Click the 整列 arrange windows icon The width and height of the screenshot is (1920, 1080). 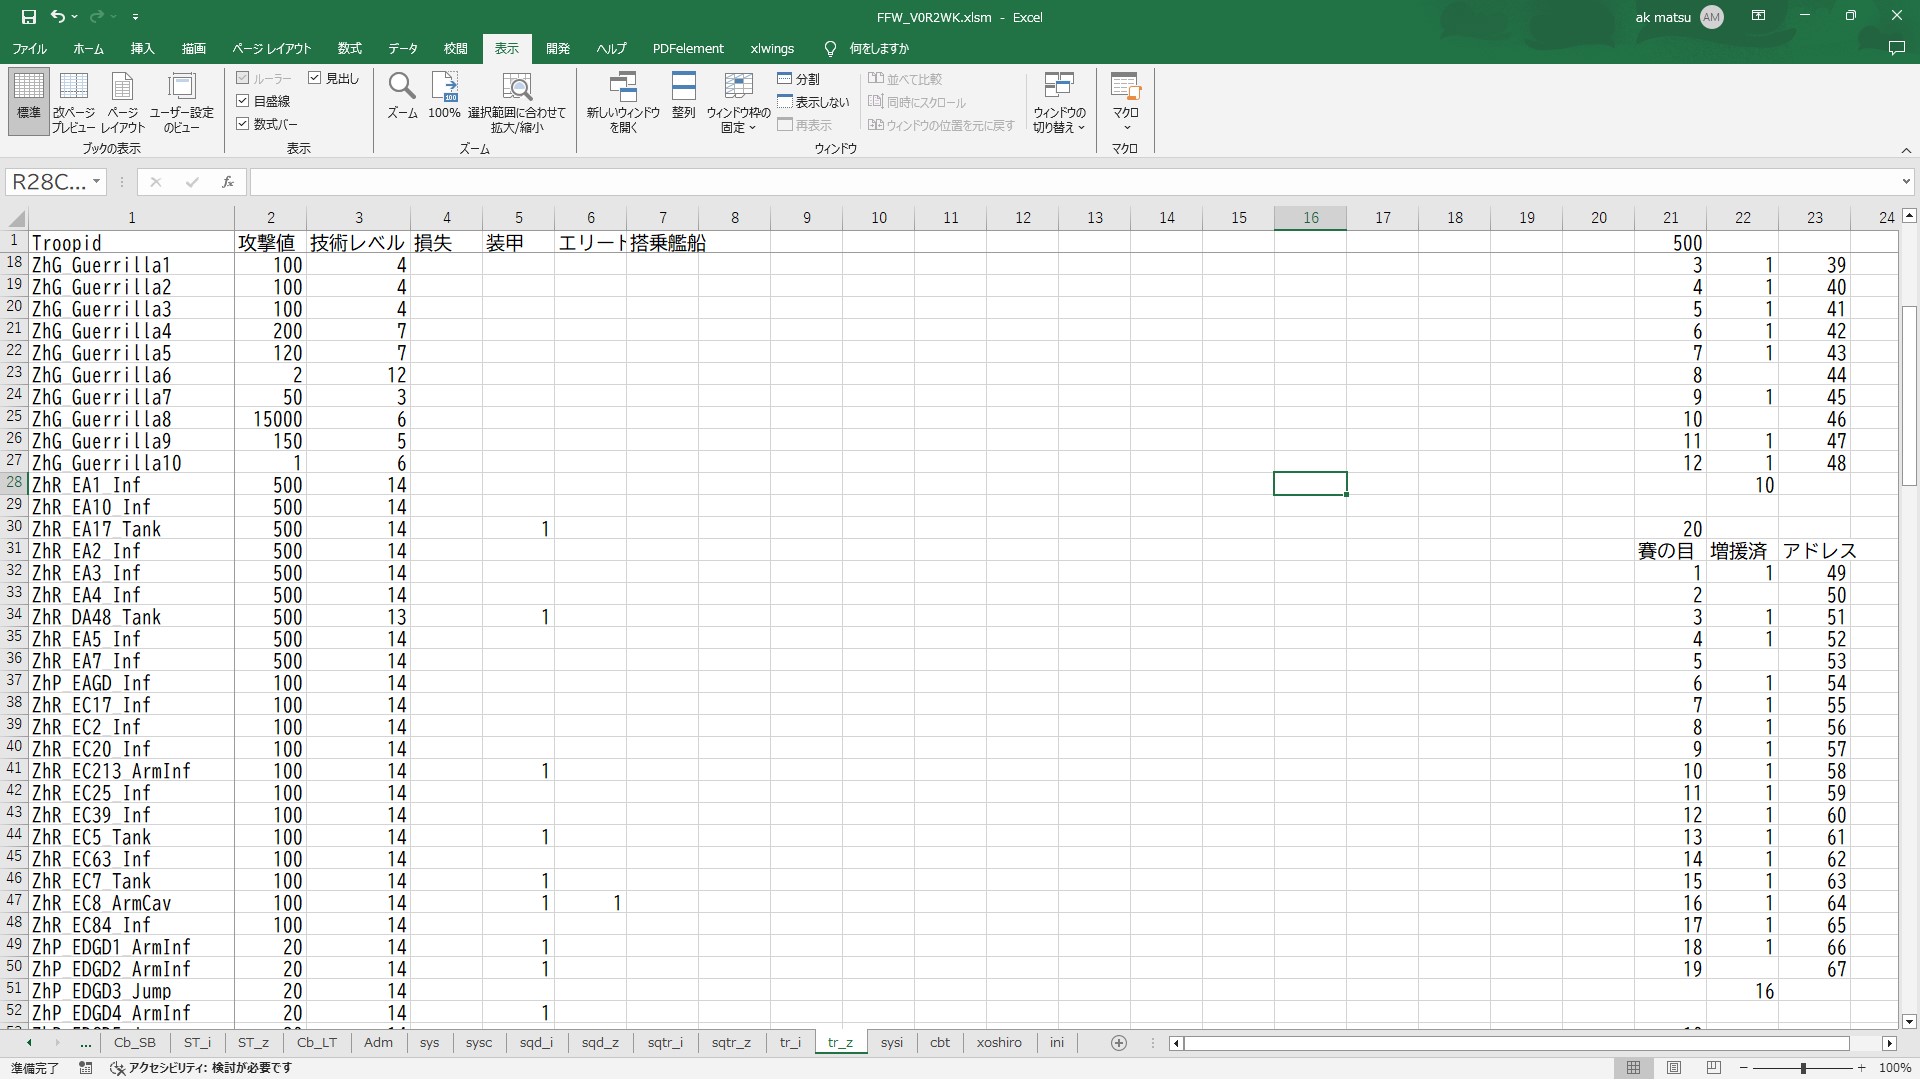[683, 96]
